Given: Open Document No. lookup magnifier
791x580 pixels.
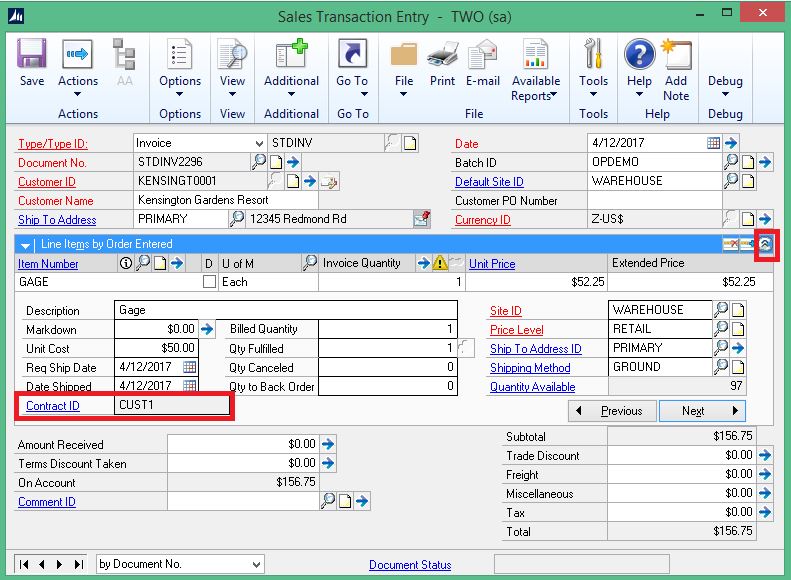Looking at the screenshot, I should (258, 162).
